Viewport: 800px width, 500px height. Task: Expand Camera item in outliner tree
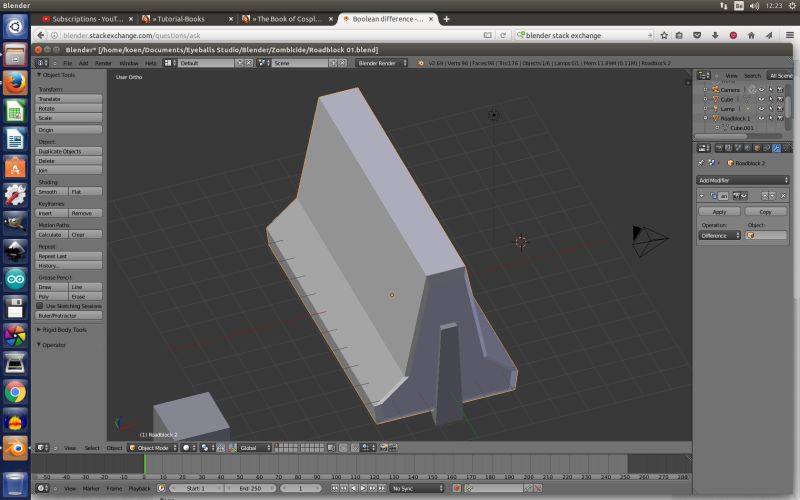(706, 90)
